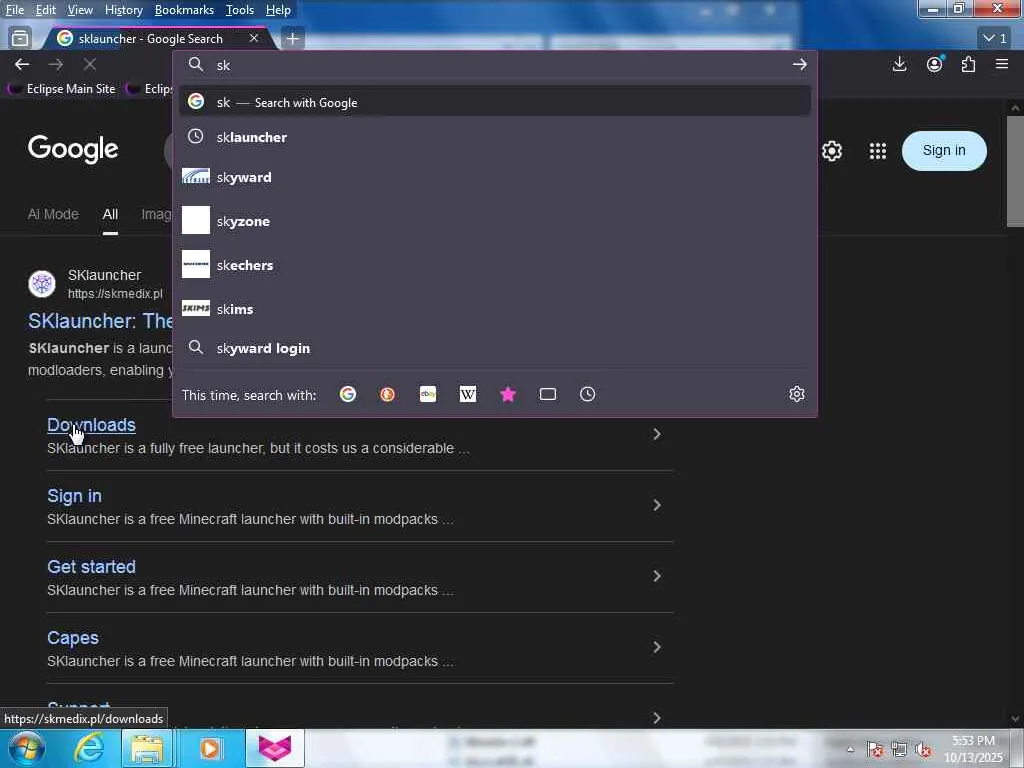This screenshot has width=1024, height=768.
Task: Open the Downloads toolbar icon
Action: pos(899,64)
